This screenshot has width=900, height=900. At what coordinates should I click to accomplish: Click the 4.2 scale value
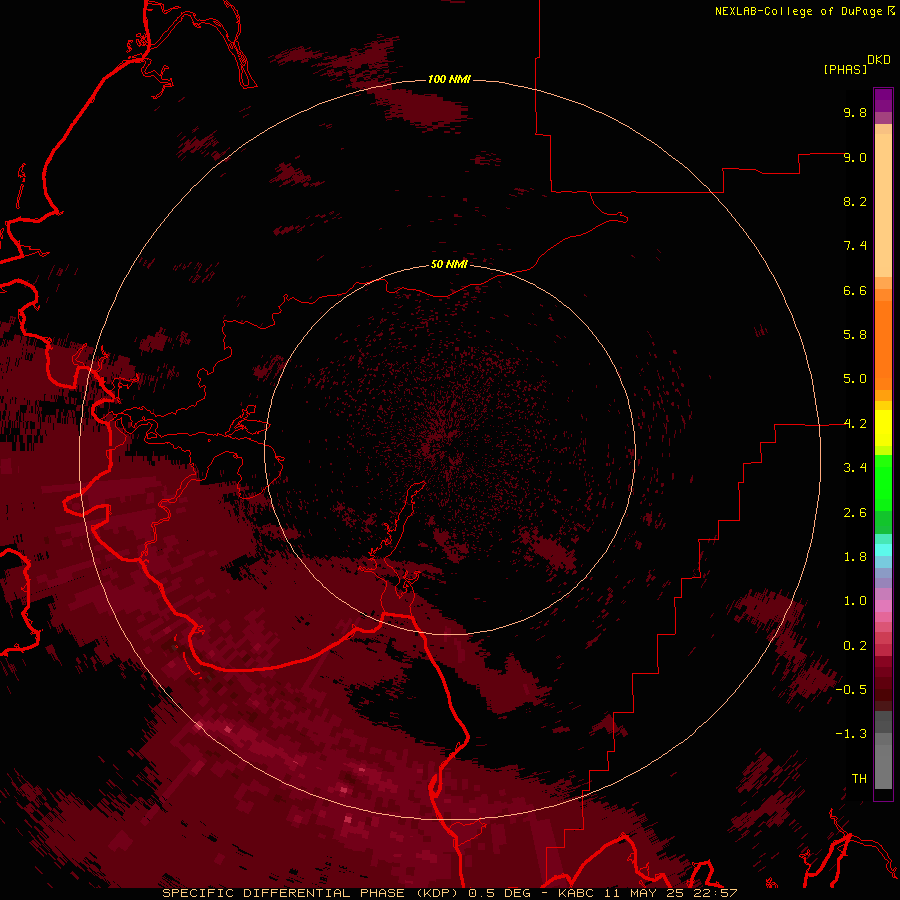(x=855, y=424)
